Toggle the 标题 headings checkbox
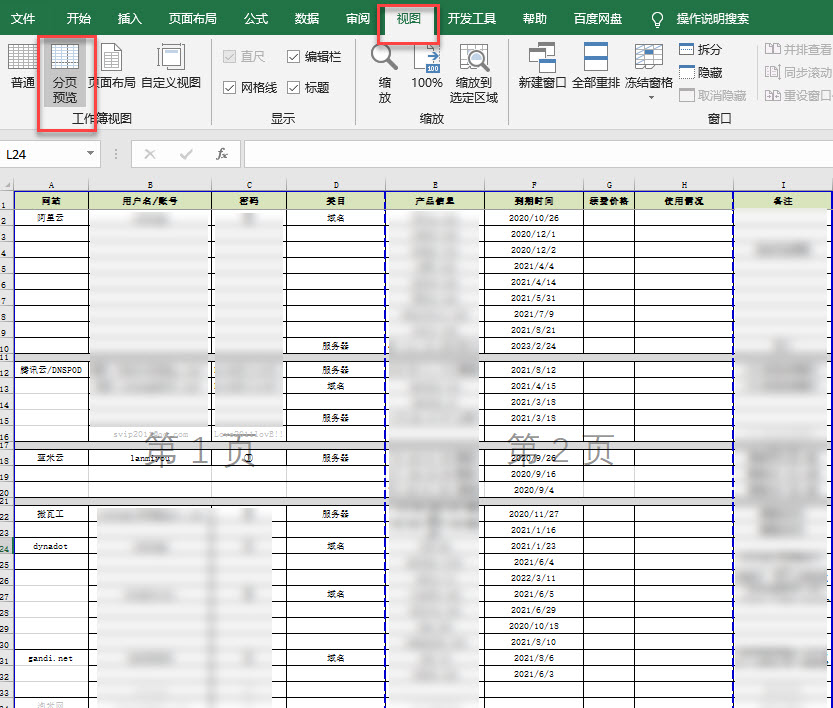This screenshot has height=708, width=833. click(294, 87)
